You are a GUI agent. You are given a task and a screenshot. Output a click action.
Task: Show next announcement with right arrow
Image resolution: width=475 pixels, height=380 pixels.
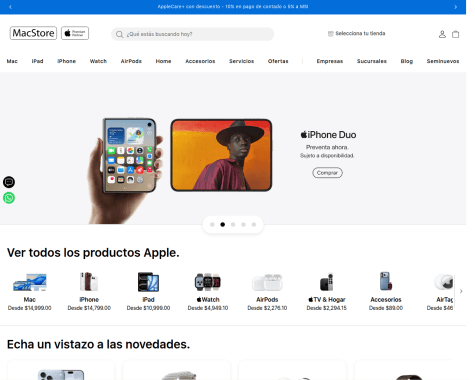click(455, 7)
